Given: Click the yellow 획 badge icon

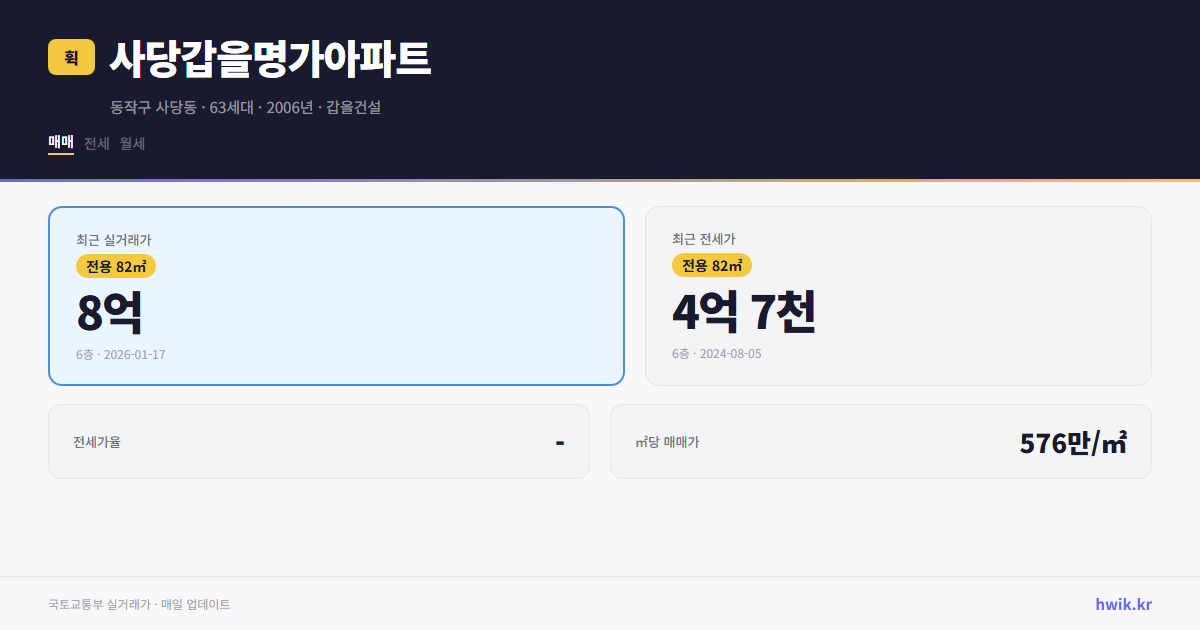Looking at the screenshot, I should 68,57.
